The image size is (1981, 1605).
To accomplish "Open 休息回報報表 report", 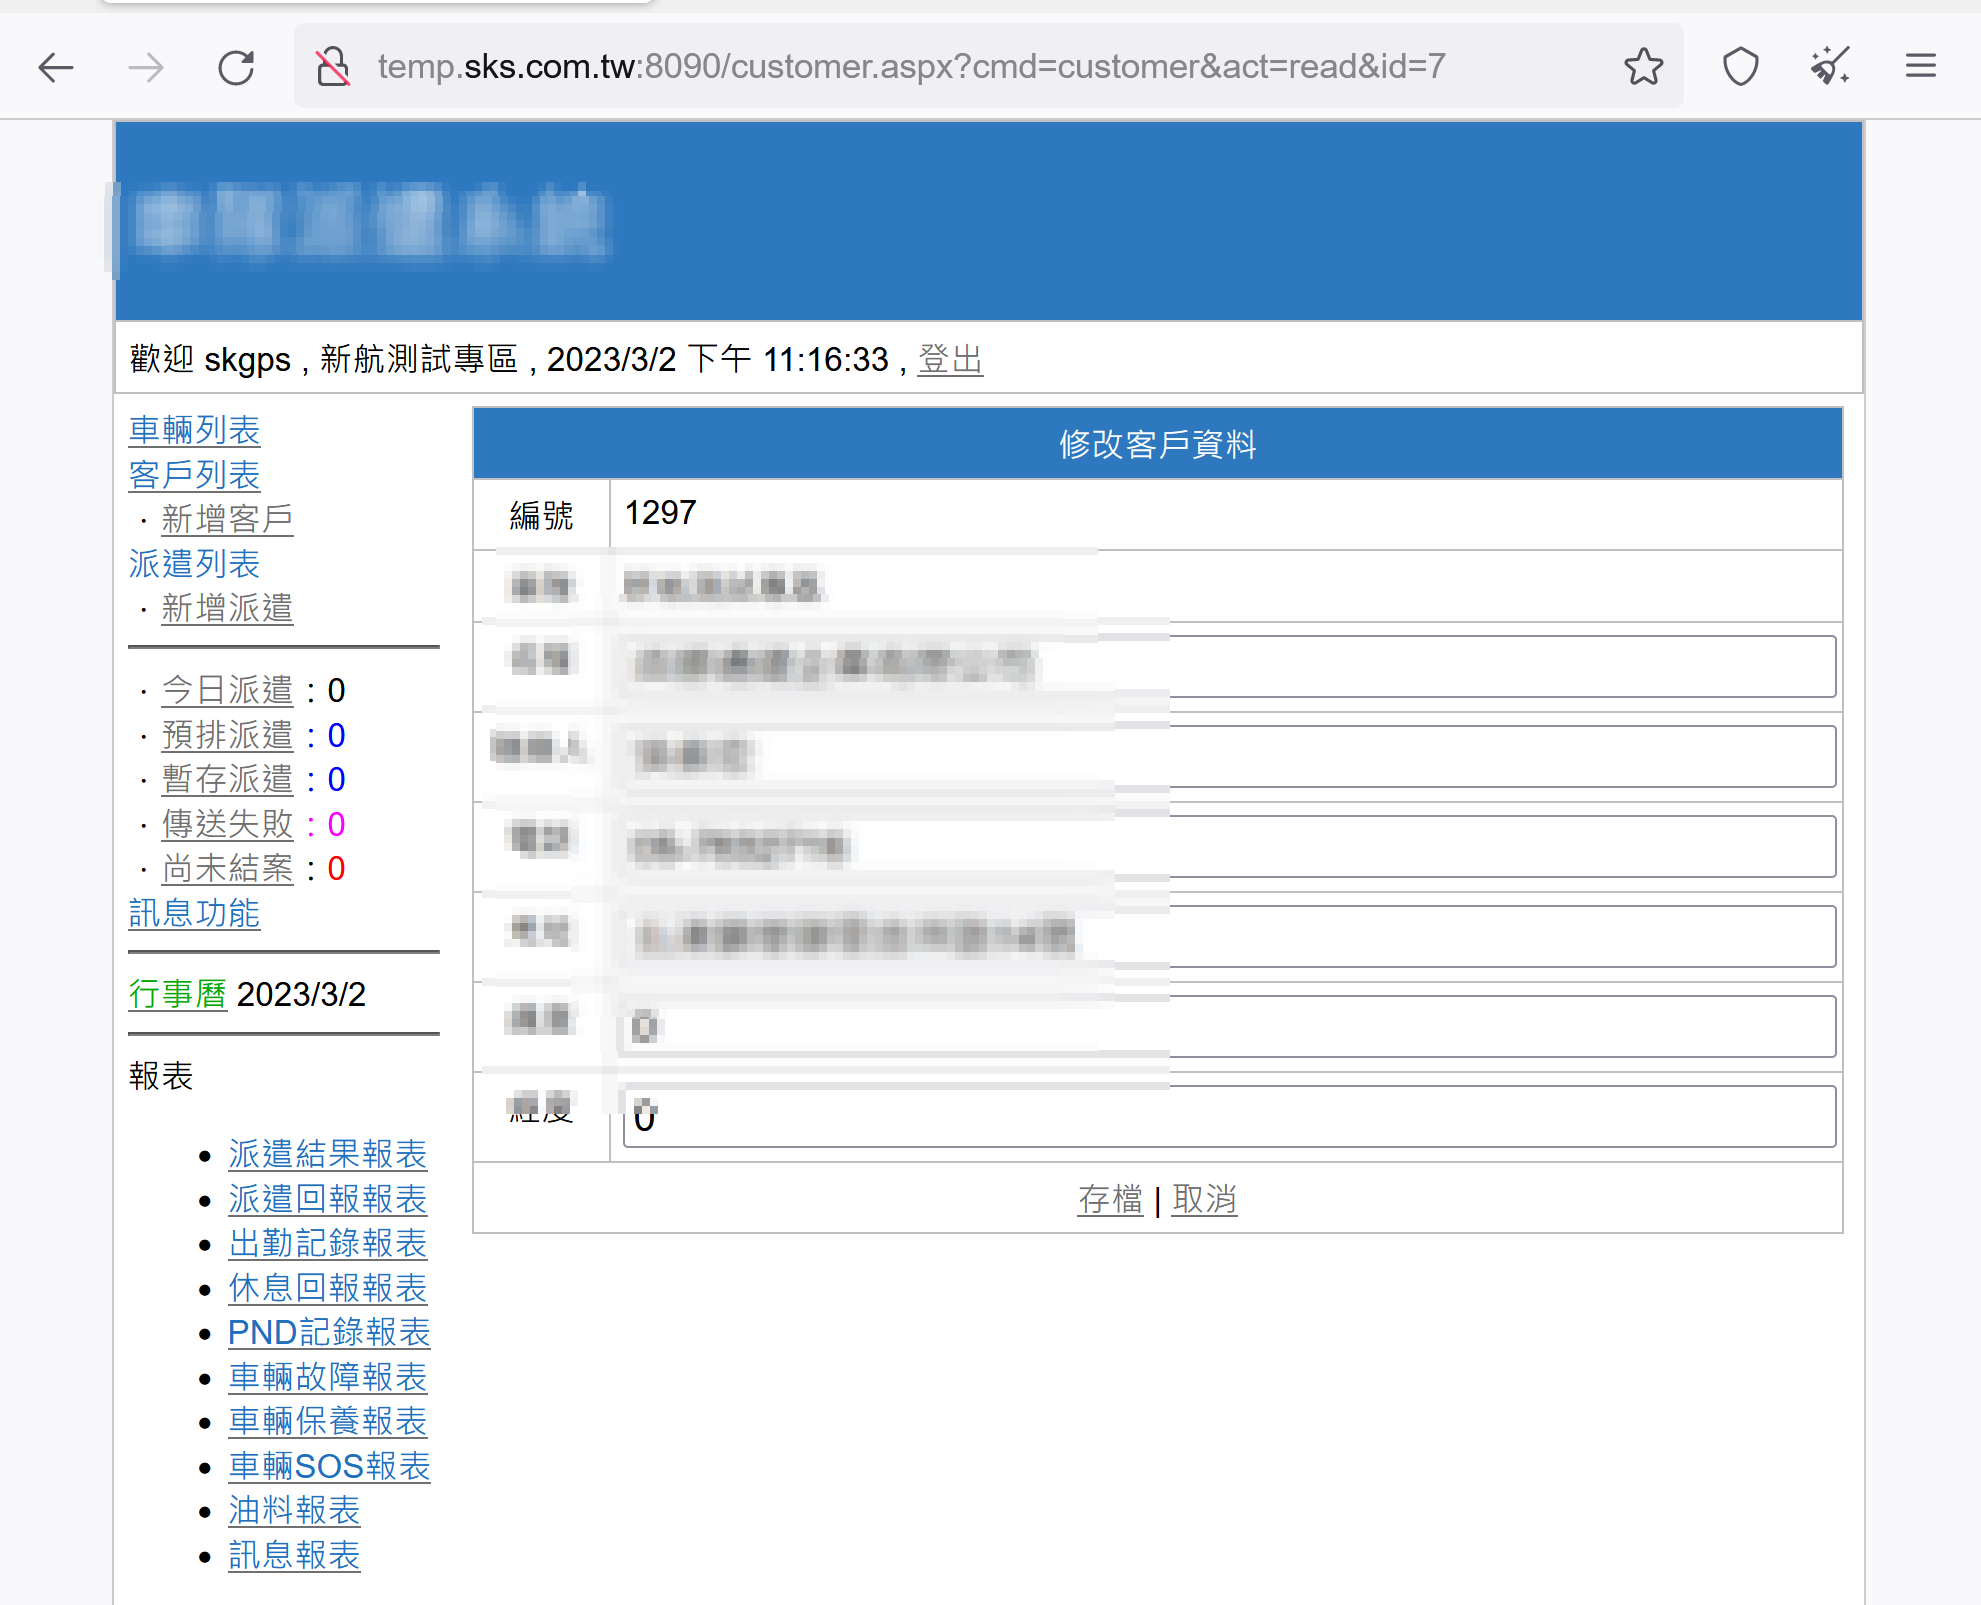I will tap(327, 1288).
